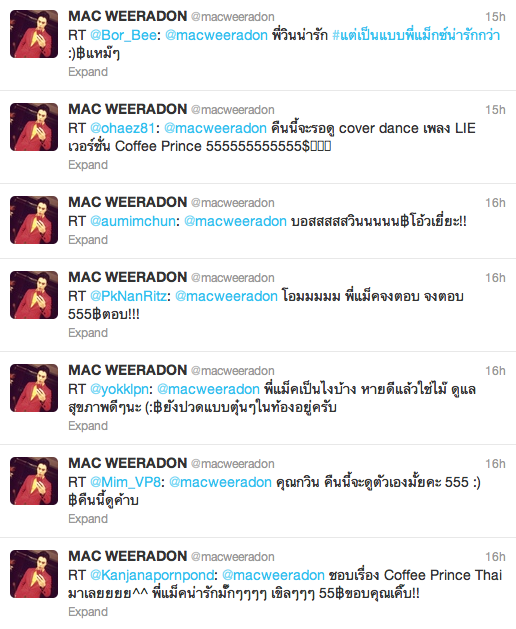Open the 15h timestamp on the @ohaez81 retweet
The width and height of the screenshot is (516, 629).
[495, 110]
